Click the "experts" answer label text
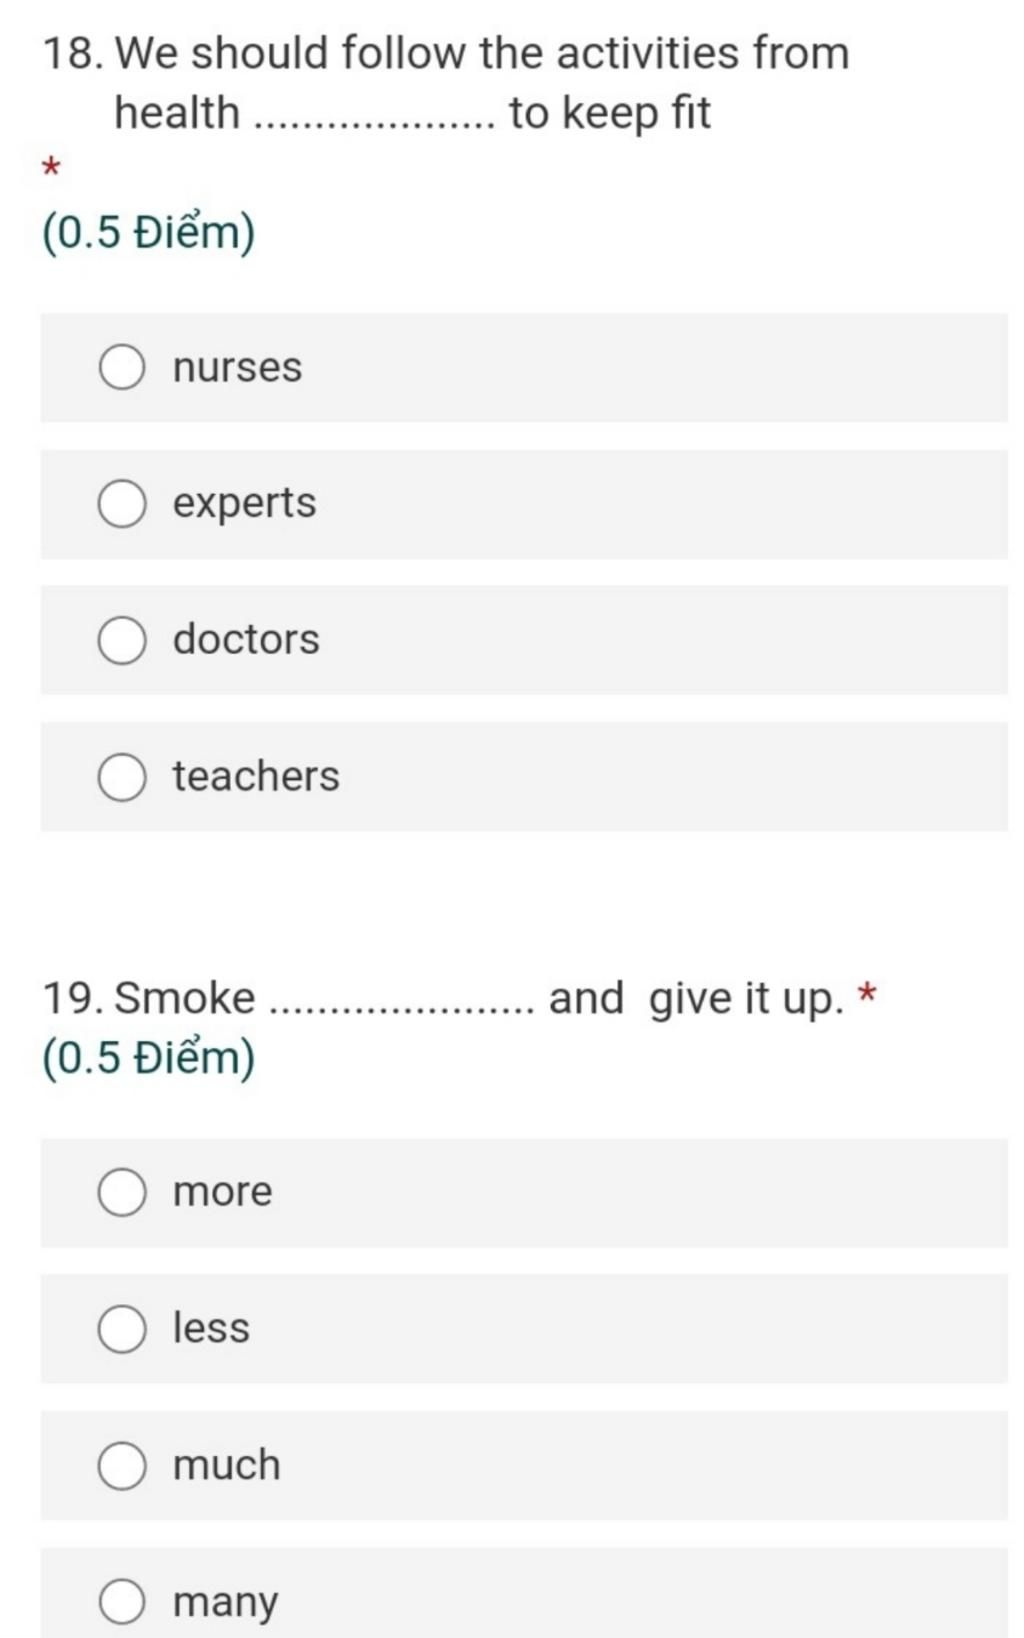 244,503
